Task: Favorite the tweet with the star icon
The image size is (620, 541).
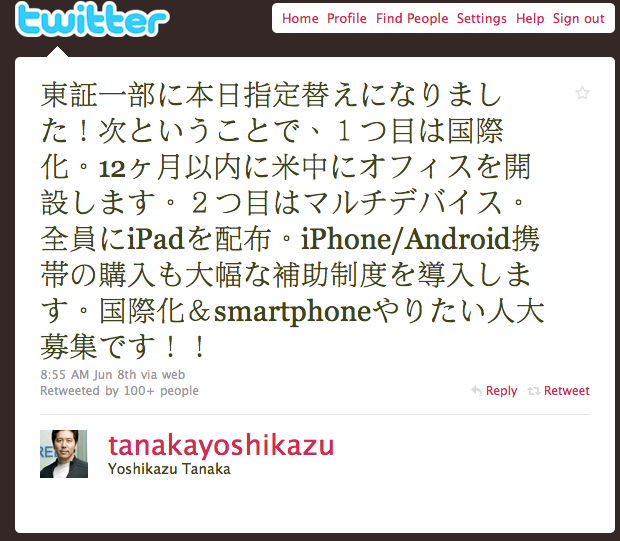Action: (x=582, y=93)
